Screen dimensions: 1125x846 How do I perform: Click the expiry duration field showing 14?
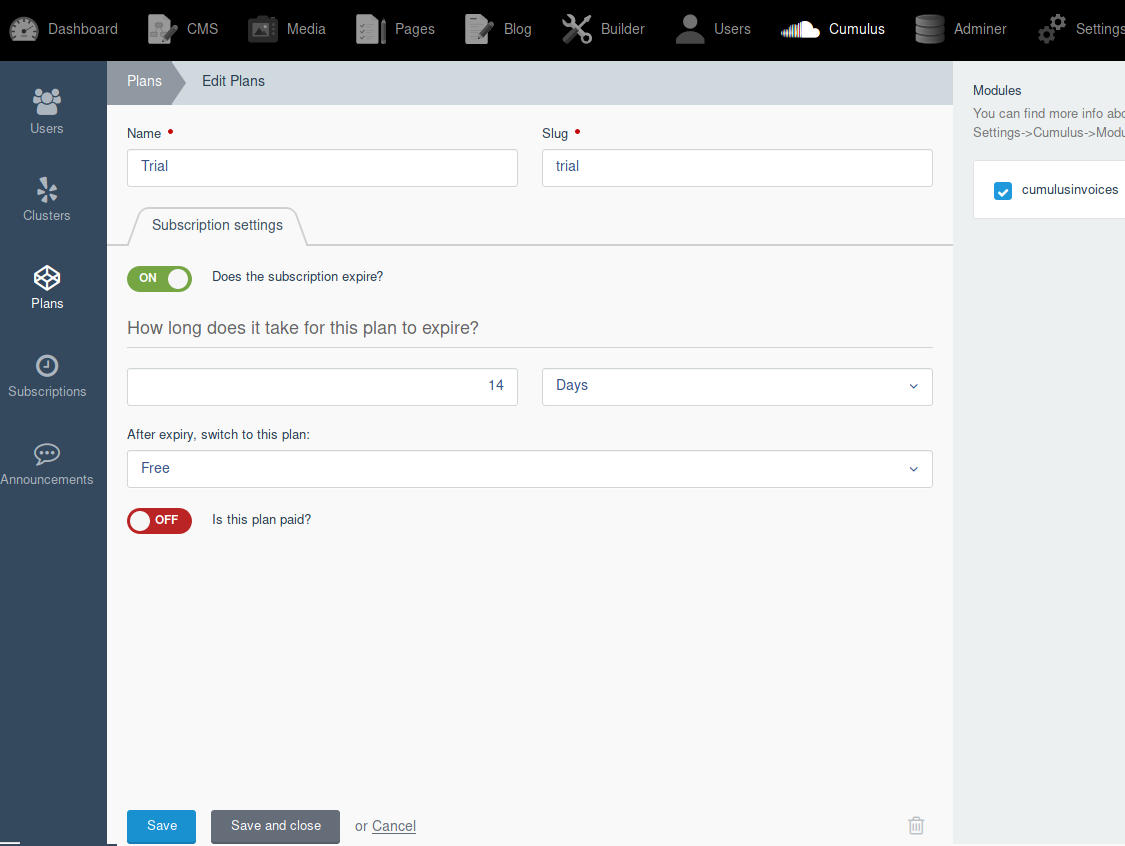pyautogui.click(x=322, y=387)
